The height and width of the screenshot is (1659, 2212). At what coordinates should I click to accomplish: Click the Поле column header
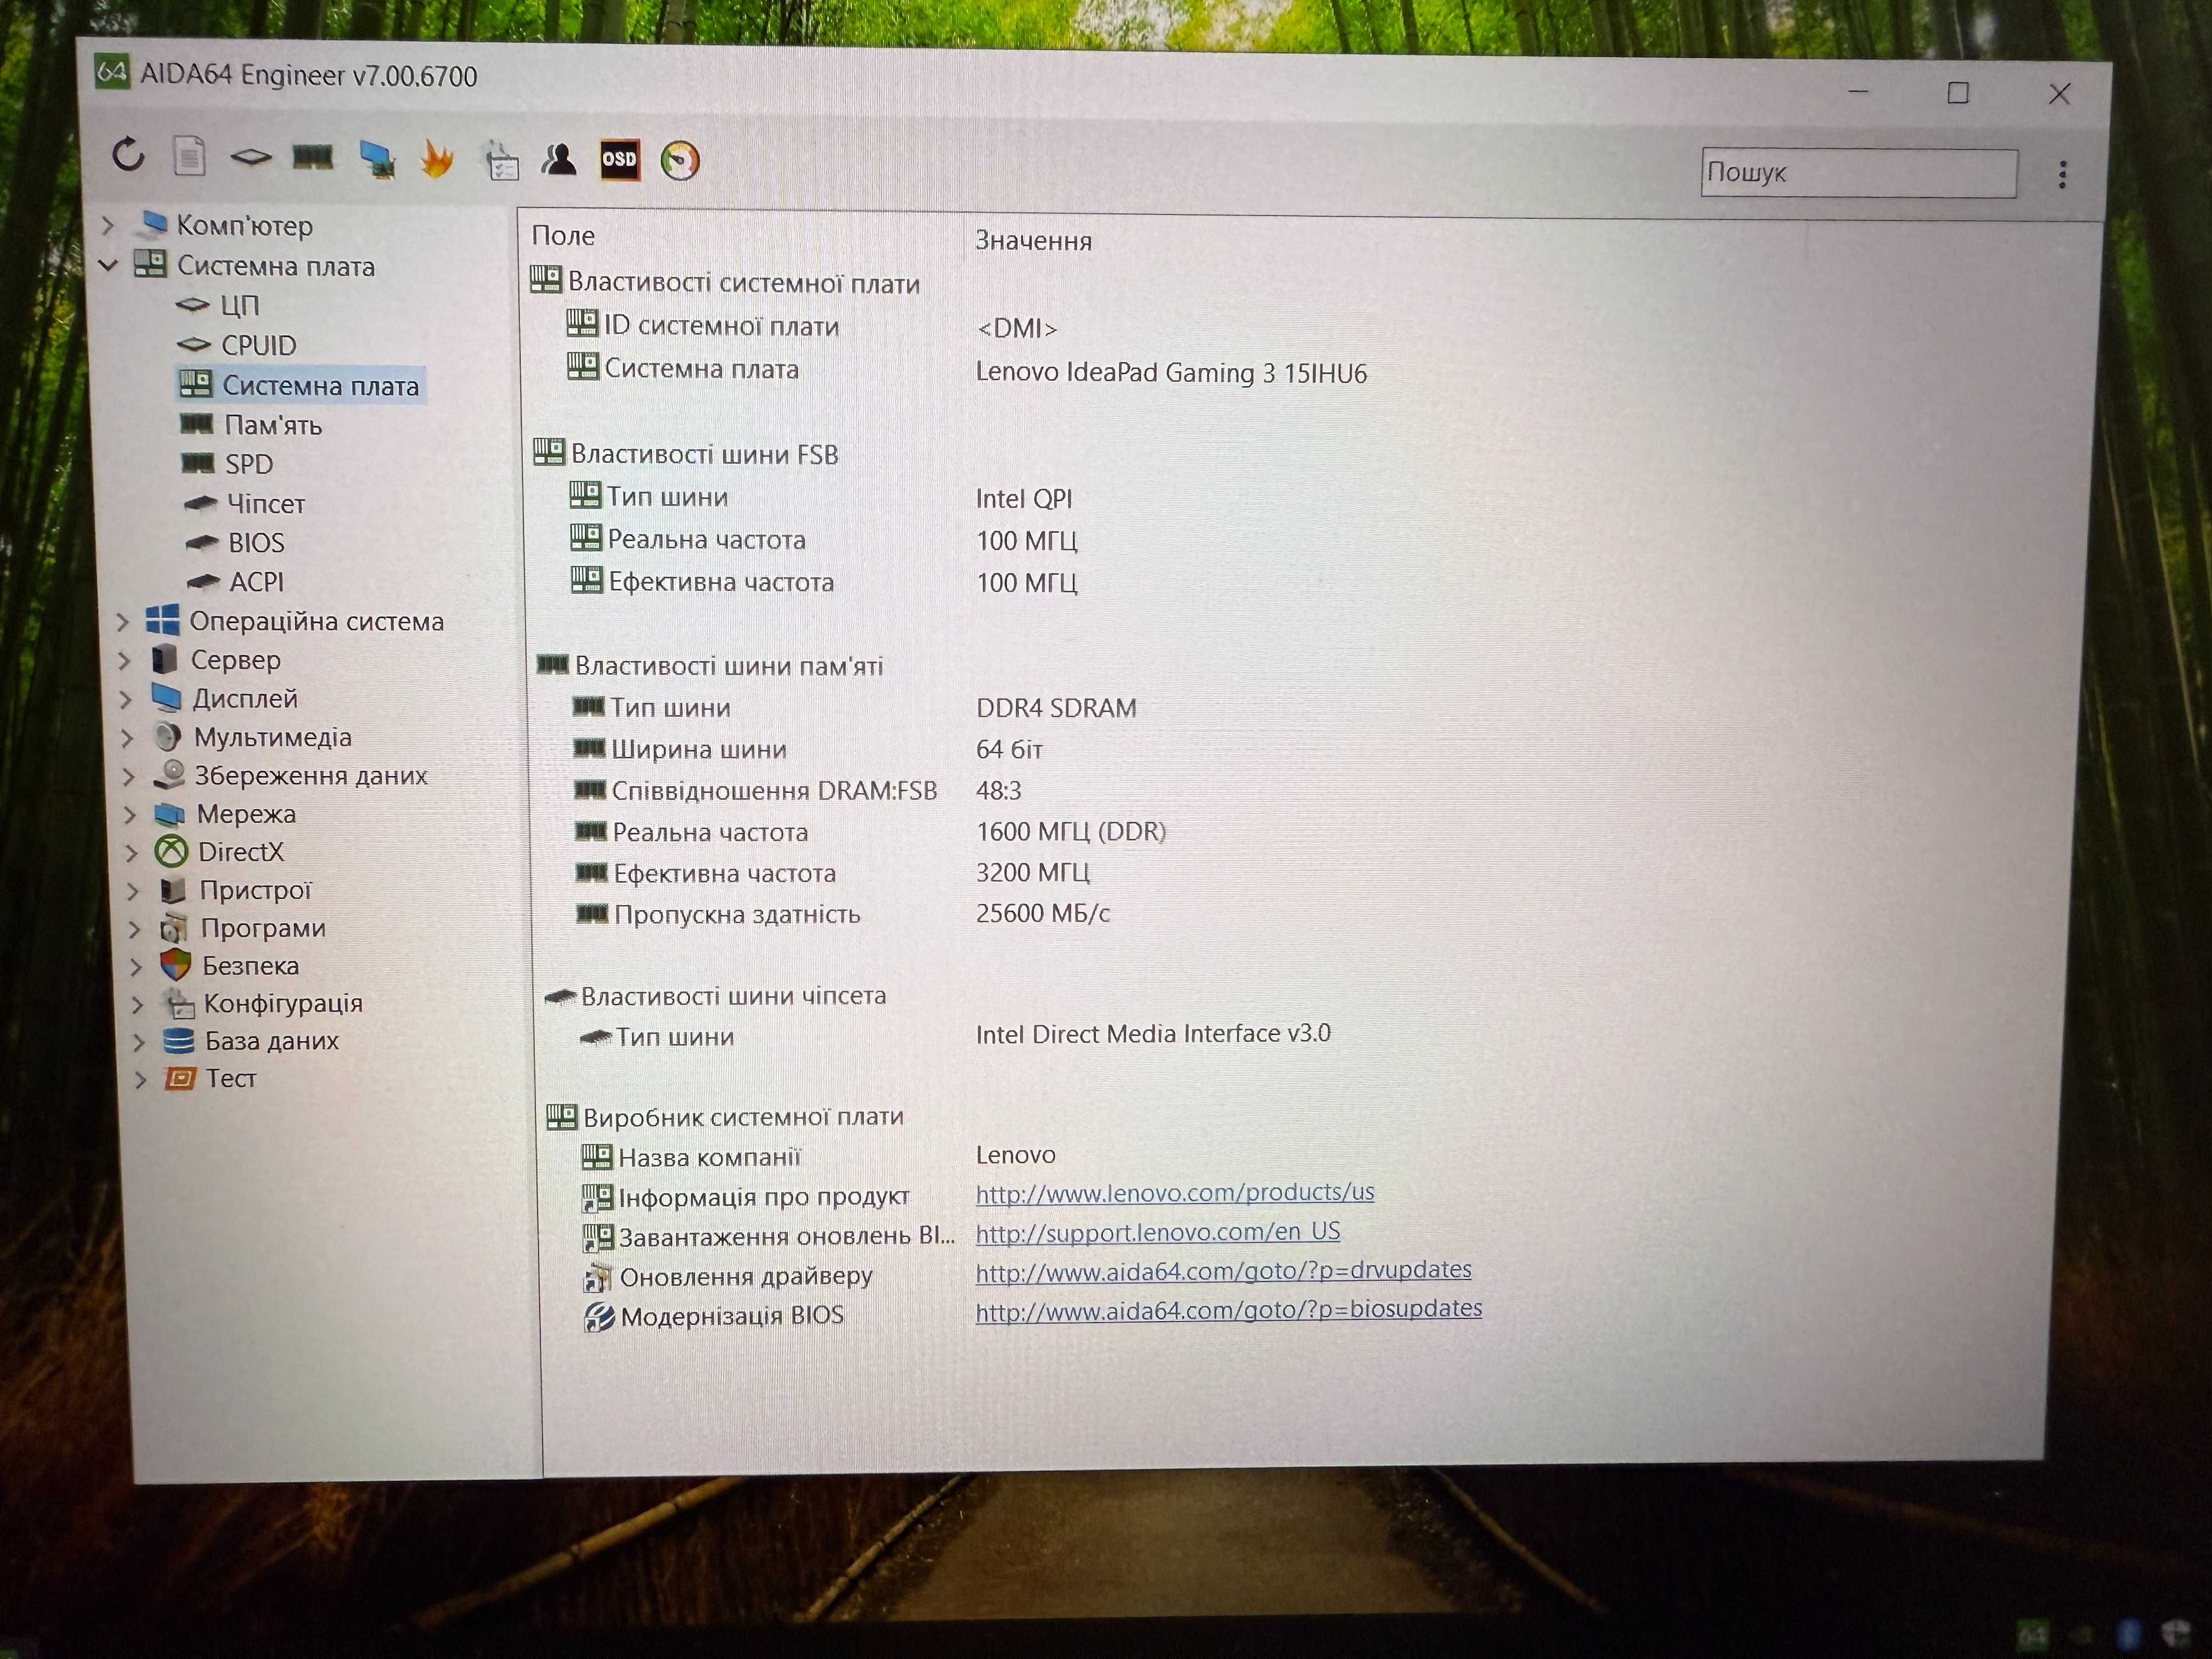click(x=563, y=236)
